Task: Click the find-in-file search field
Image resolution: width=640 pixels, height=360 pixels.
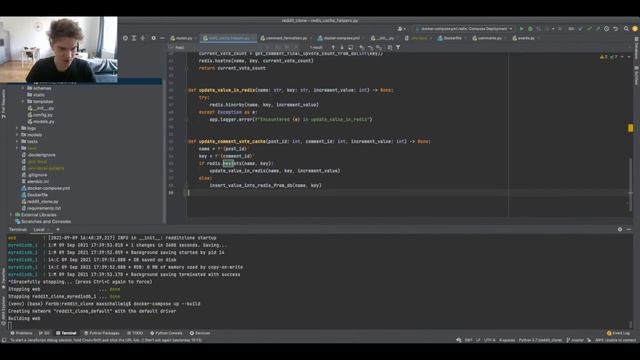Action: tap(216, 47)
